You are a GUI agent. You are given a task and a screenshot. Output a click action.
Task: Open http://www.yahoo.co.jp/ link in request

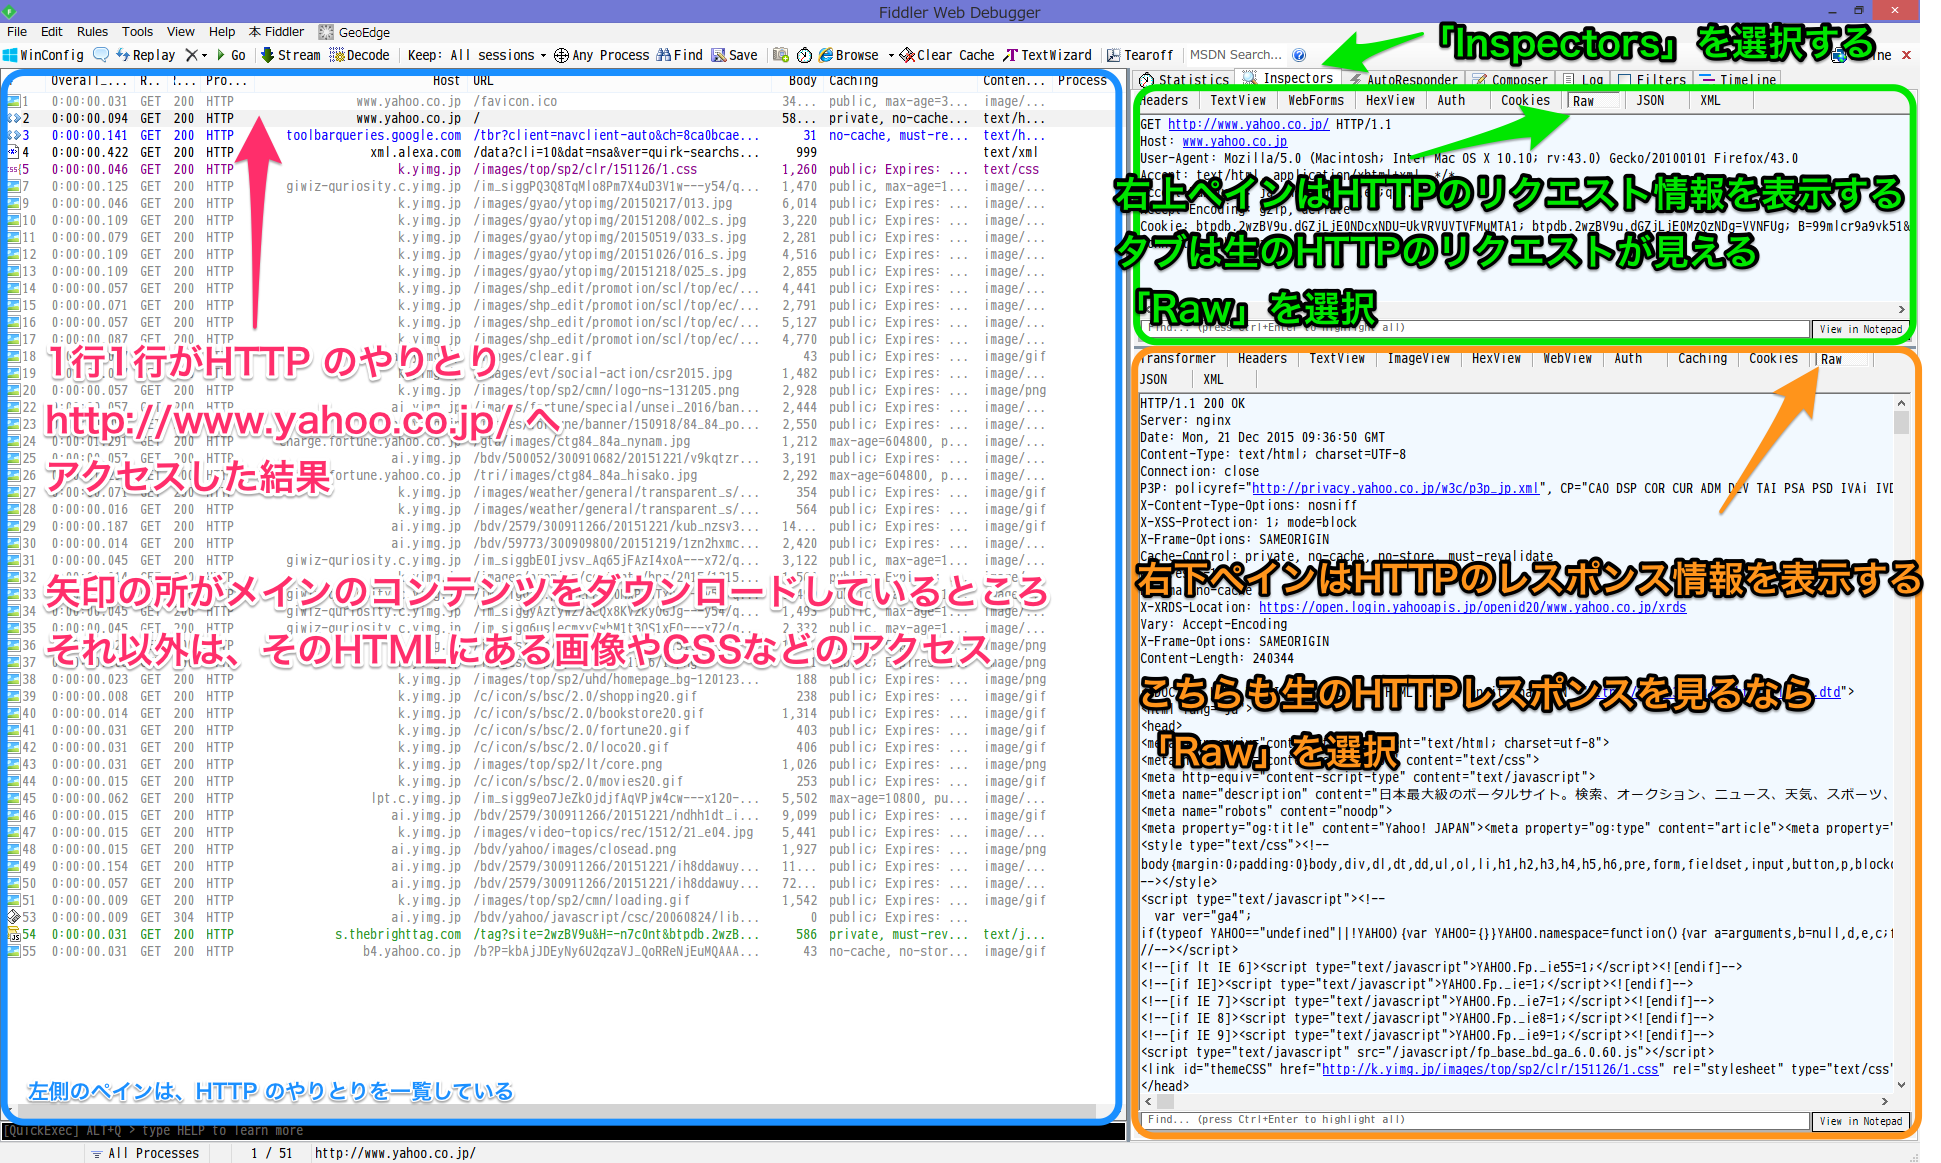pyautogui.click(x=1248, y=124)
